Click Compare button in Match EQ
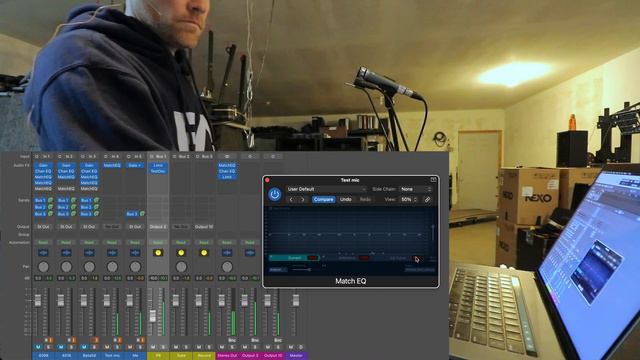Image resolution: width=640 pixels, height=360 pixels. click(x=323, y=200)
